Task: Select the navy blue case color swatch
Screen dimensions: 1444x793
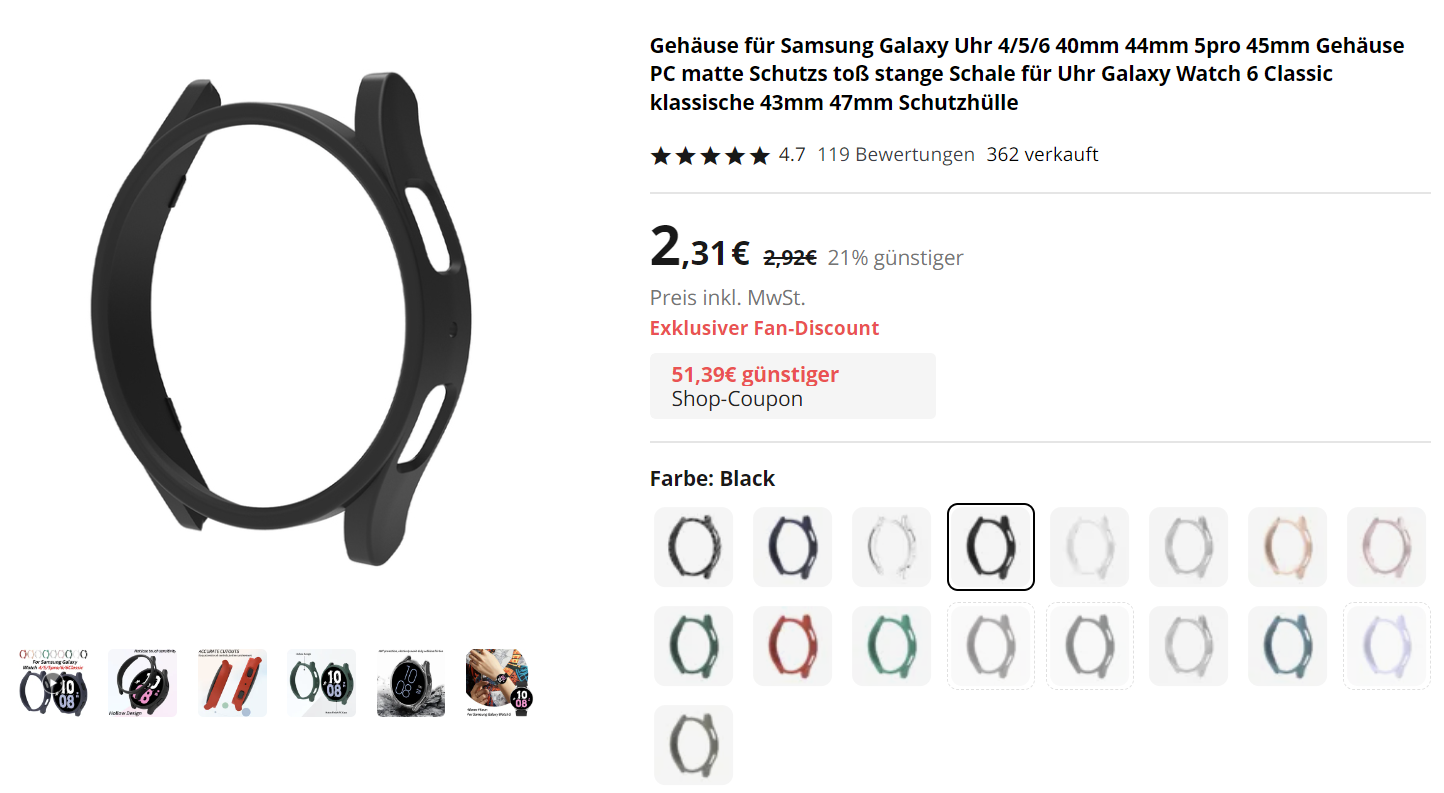Action: tap(792, 547)
